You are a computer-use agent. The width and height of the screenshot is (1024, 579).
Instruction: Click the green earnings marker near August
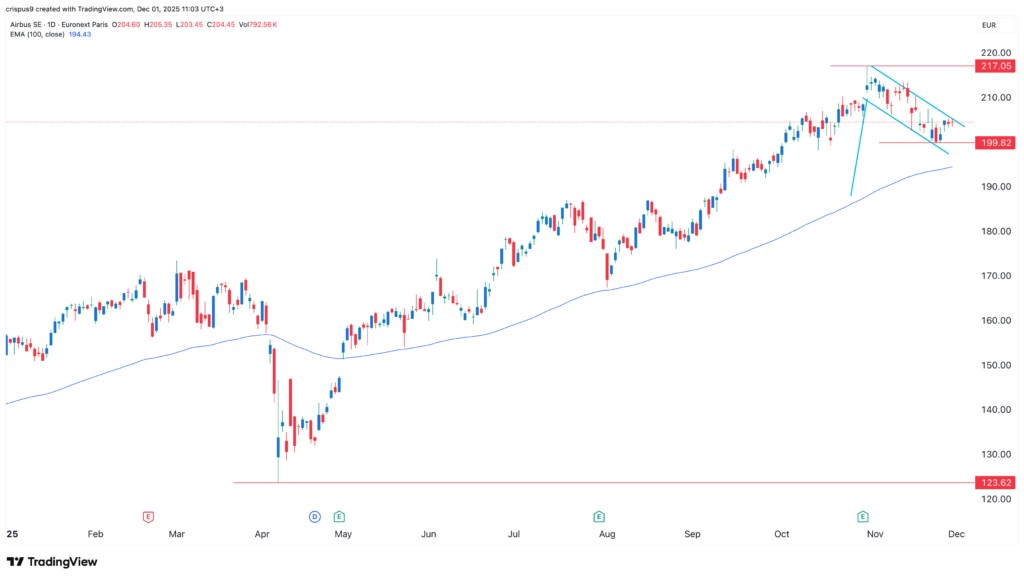pos(598,516)
